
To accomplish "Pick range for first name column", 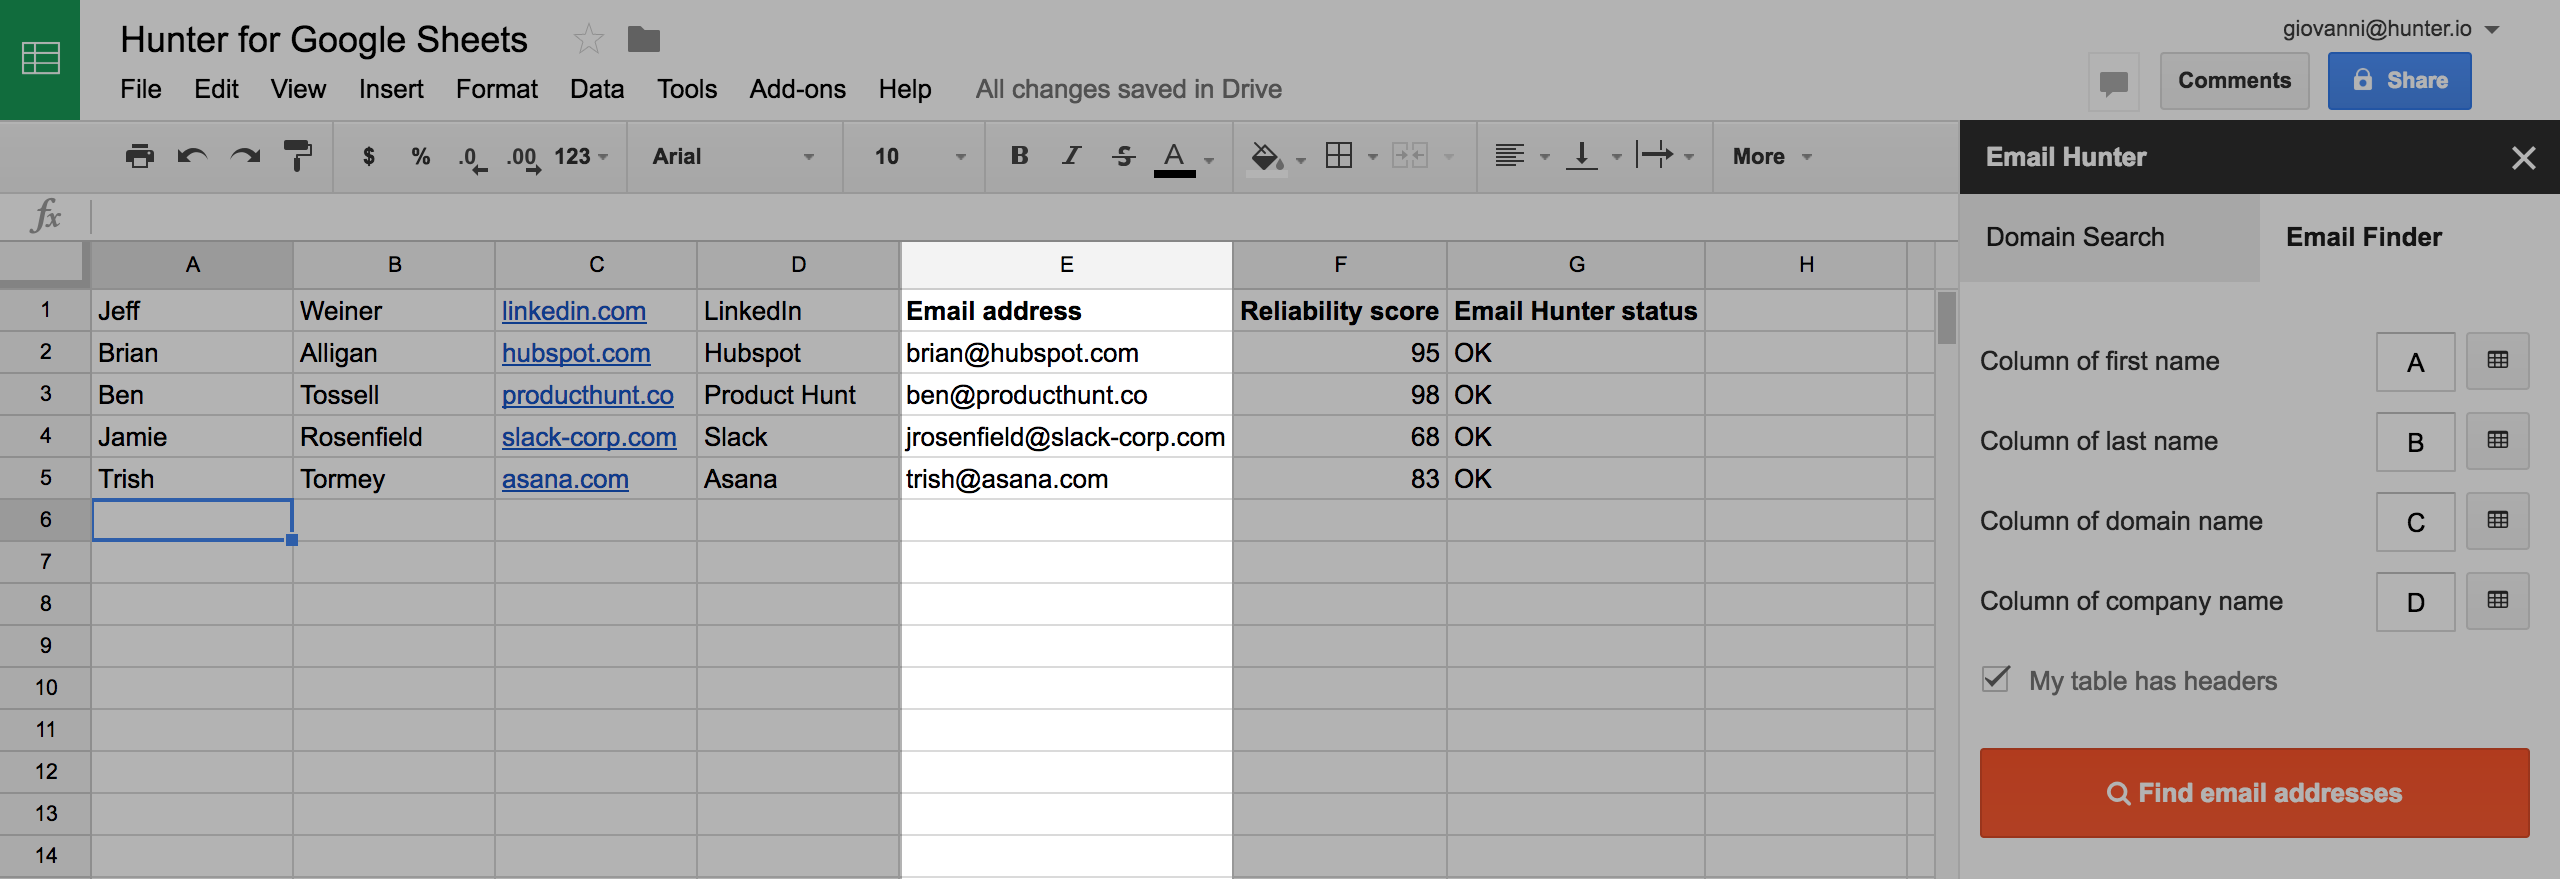I will [2497, 361].
